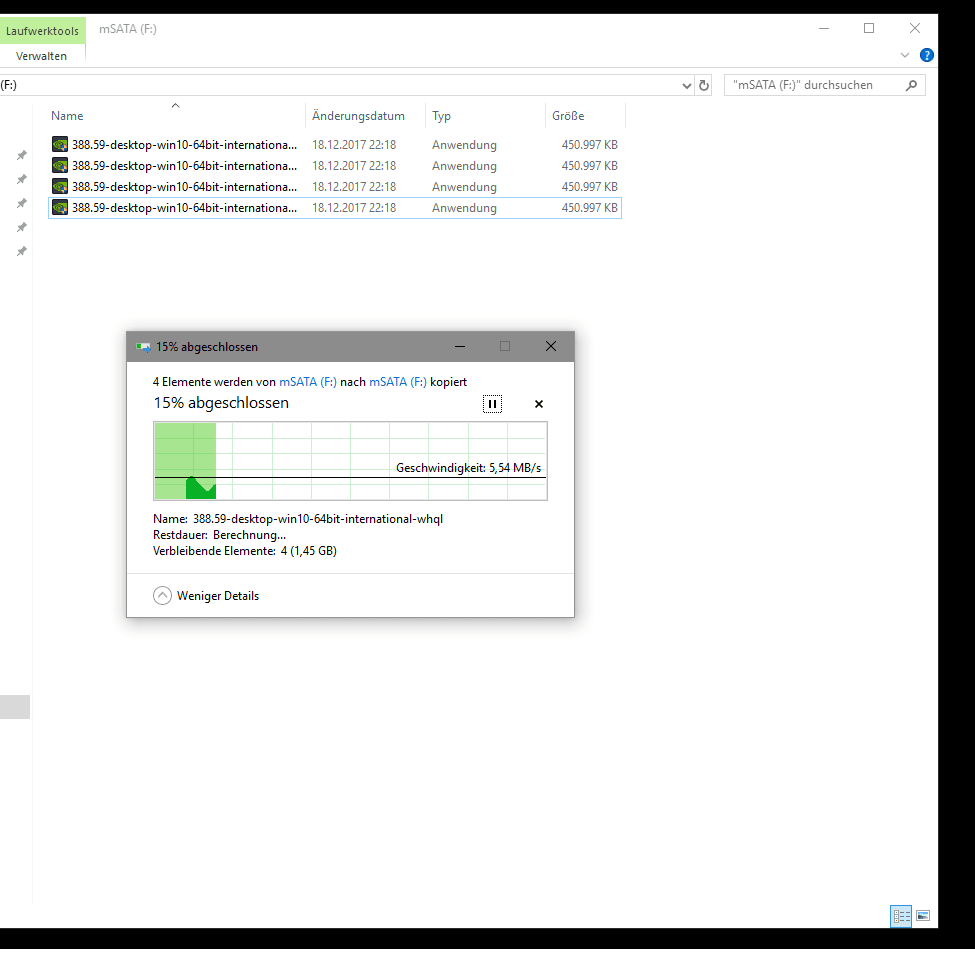
Task: Minimize the Explorer window
Action: 824,29
